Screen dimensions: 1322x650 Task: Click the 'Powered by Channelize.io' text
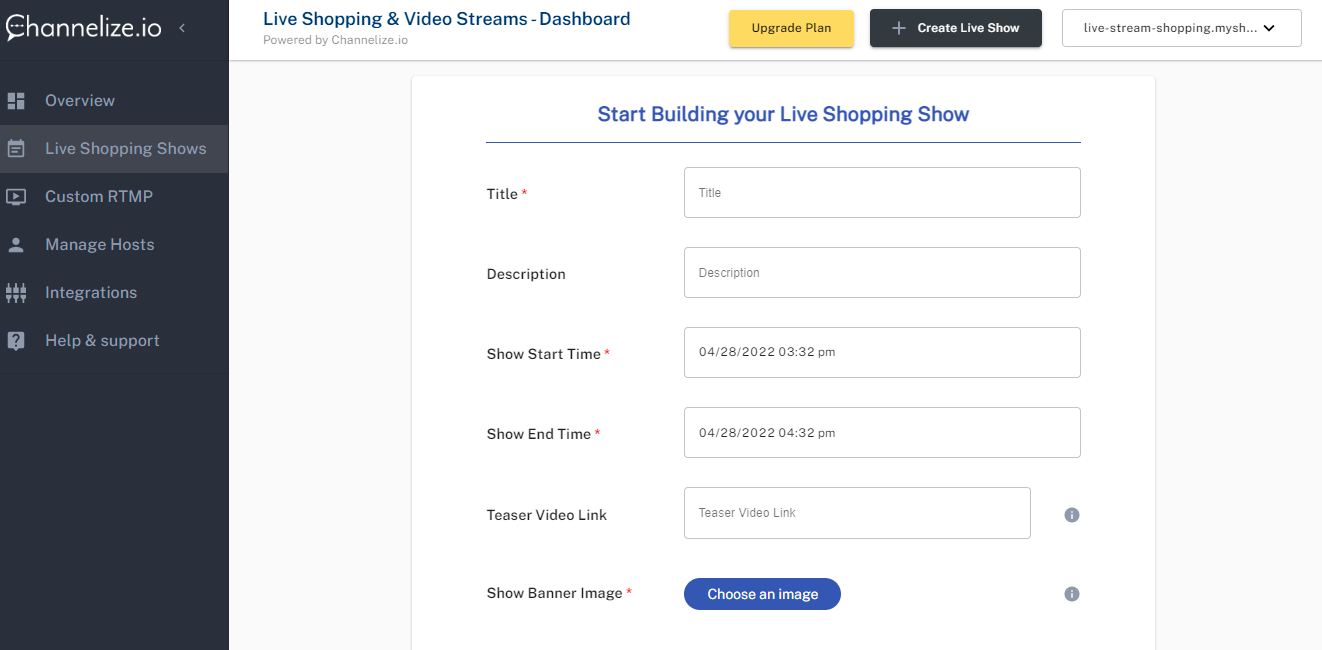pos(335,40)
